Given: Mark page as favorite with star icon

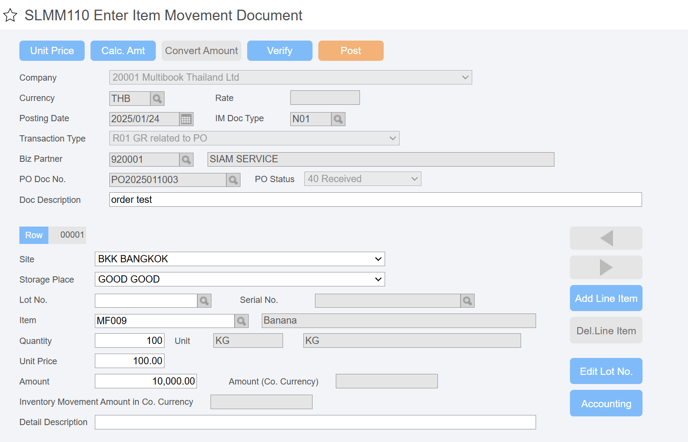Looking at the screenshot, I should (x=10, y=15).
